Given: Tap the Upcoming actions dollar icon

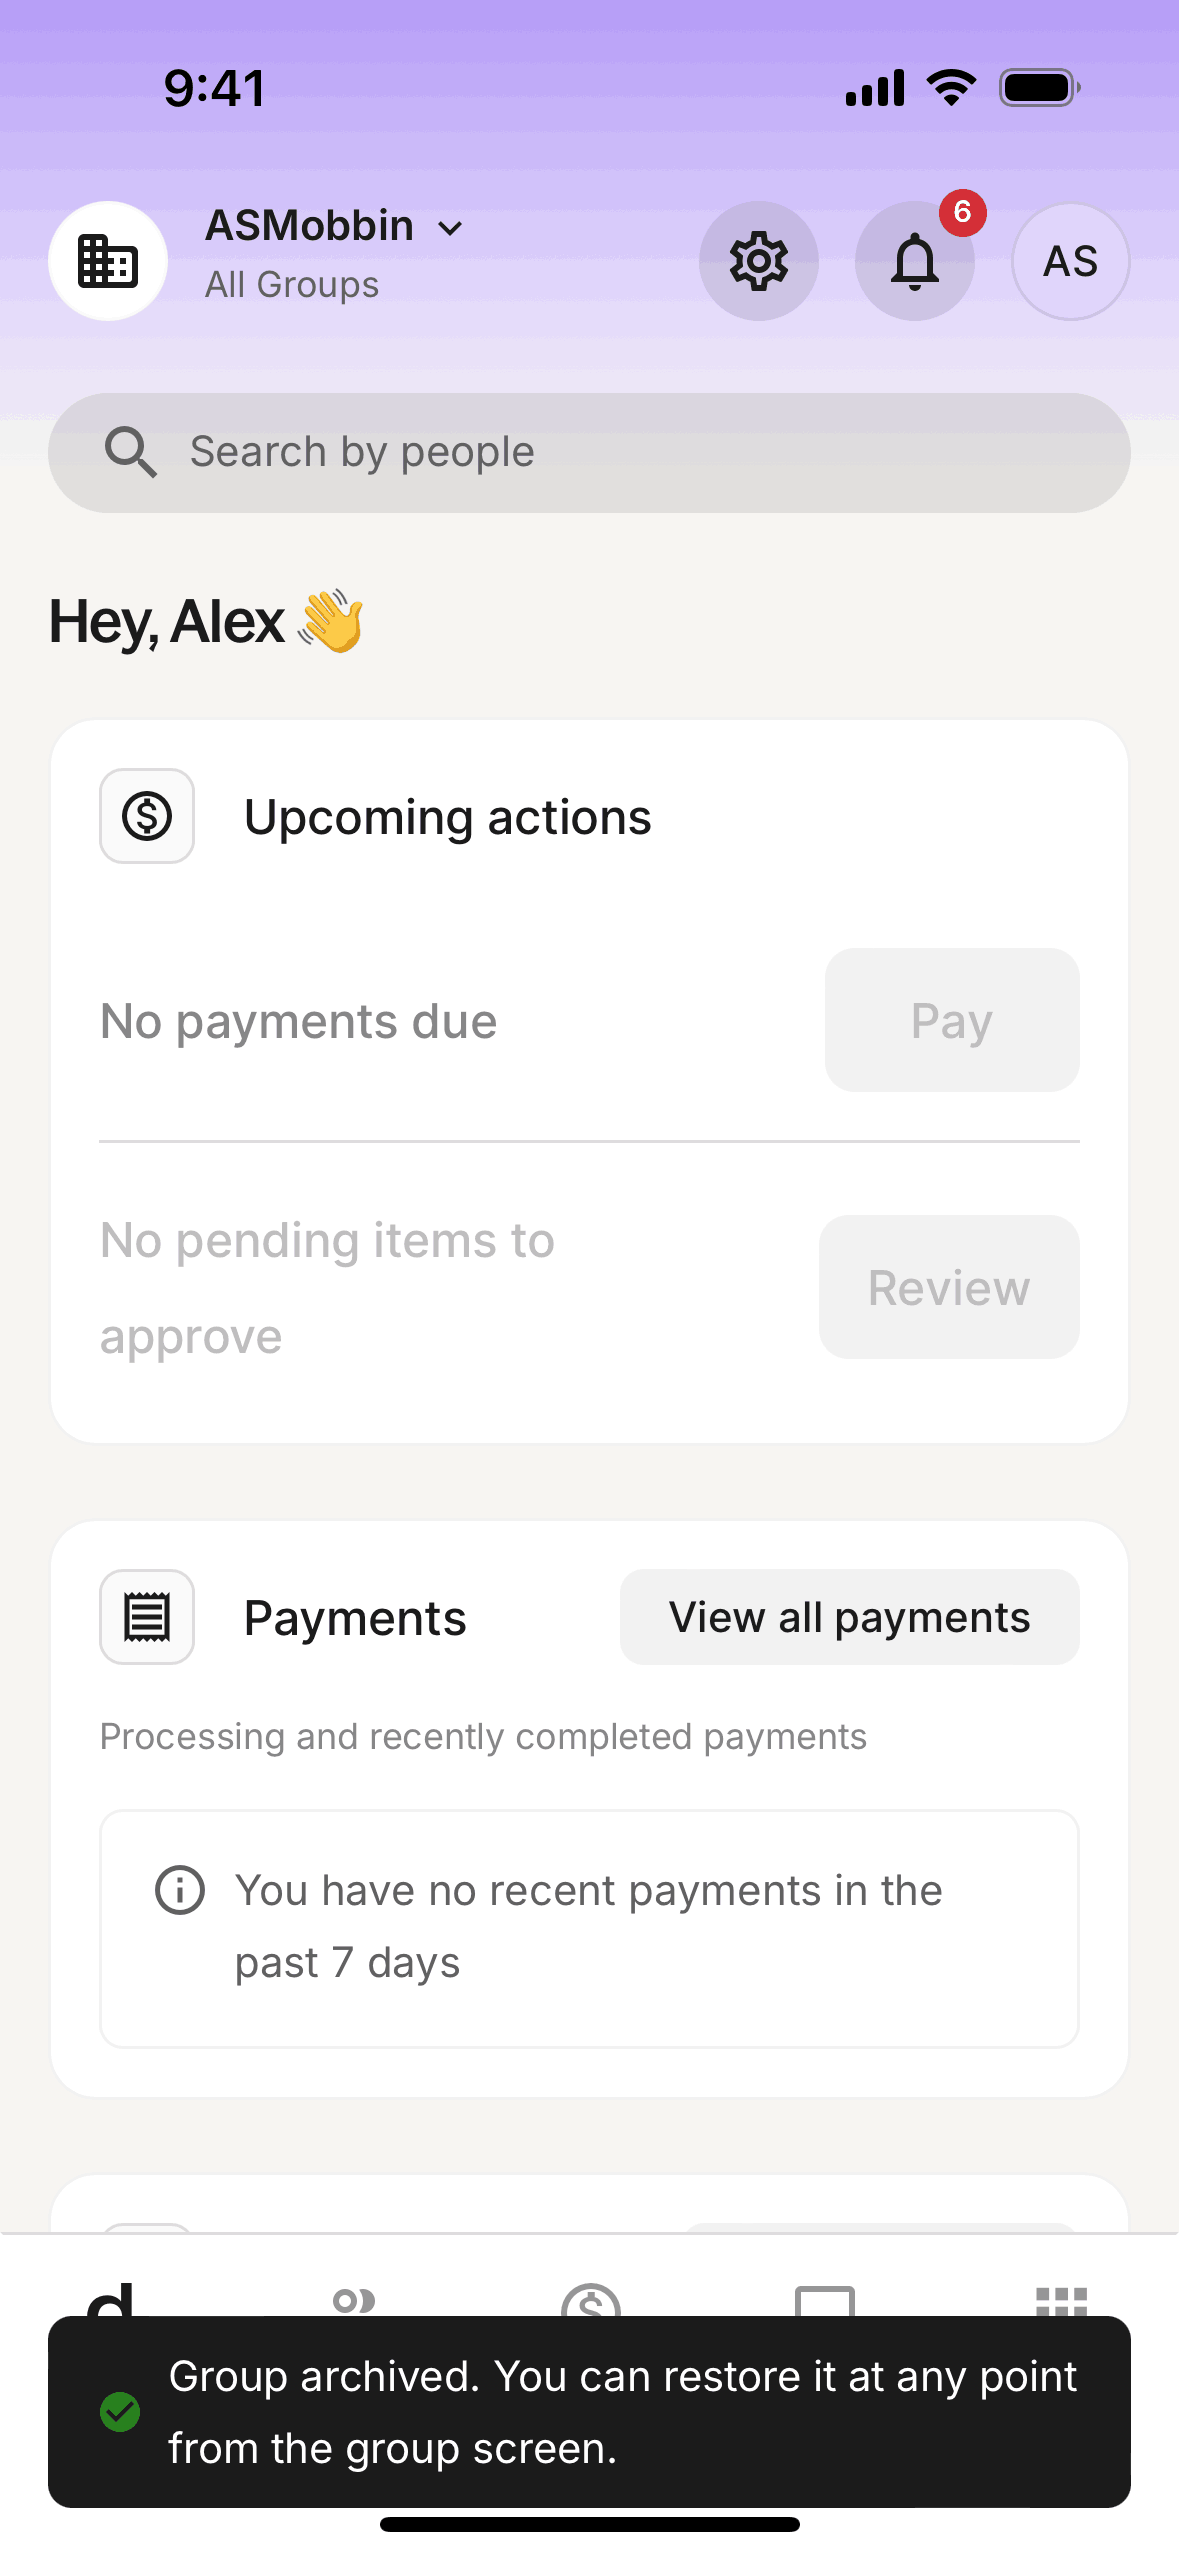Looking at the screenshot, I should tap(147, 816).
